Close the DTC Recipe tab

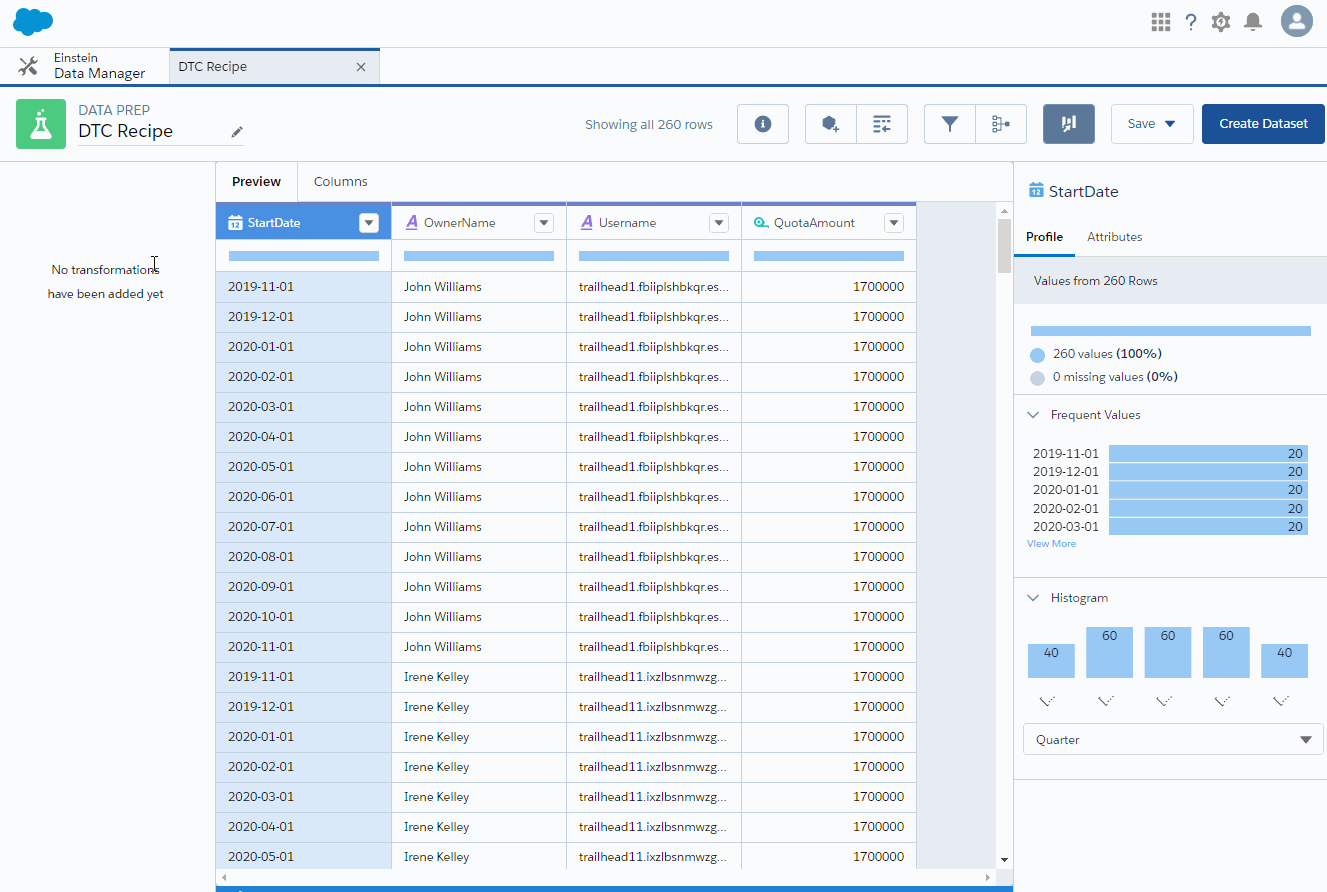pyautogui.click(x=361, y=67)
